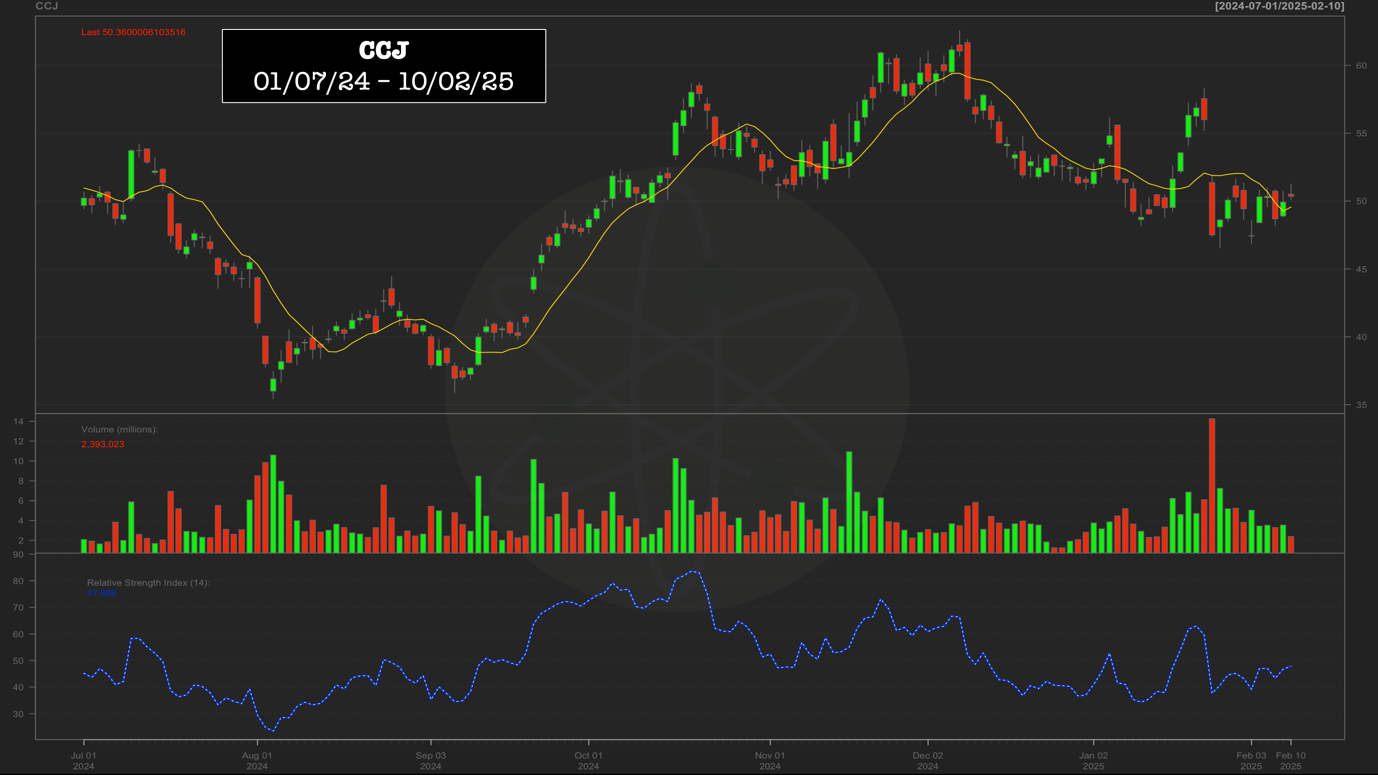Click the blue '47.898' RSI value

click(101, 593)
